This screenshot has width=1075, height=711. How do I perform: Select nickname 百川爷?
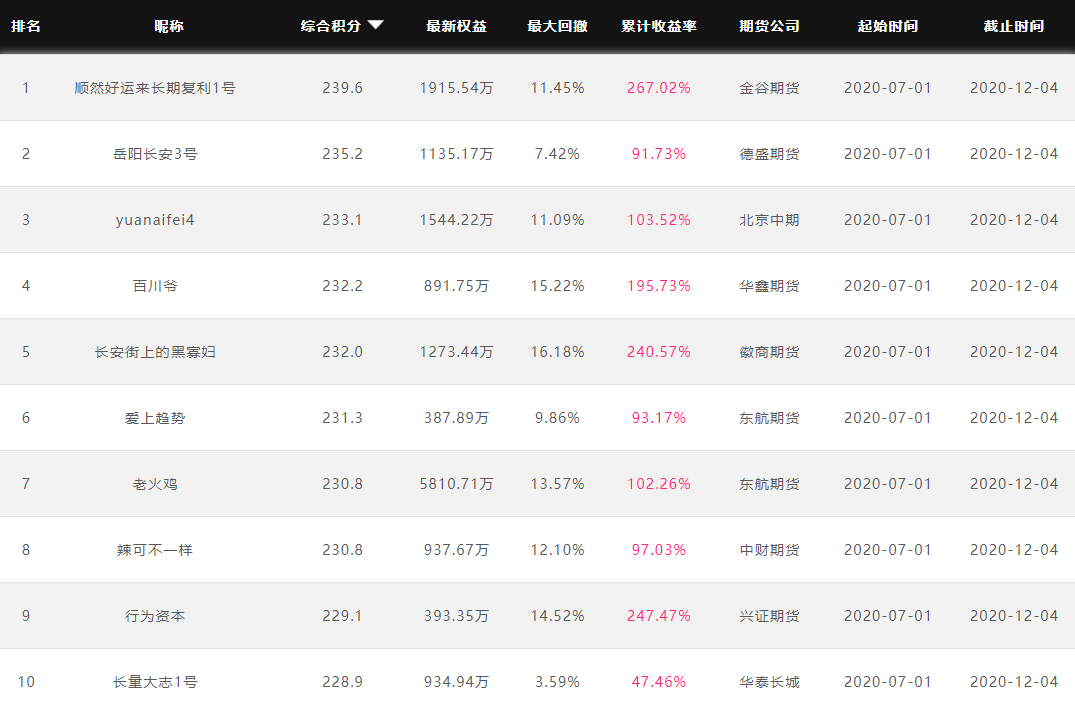coord(155,286)
